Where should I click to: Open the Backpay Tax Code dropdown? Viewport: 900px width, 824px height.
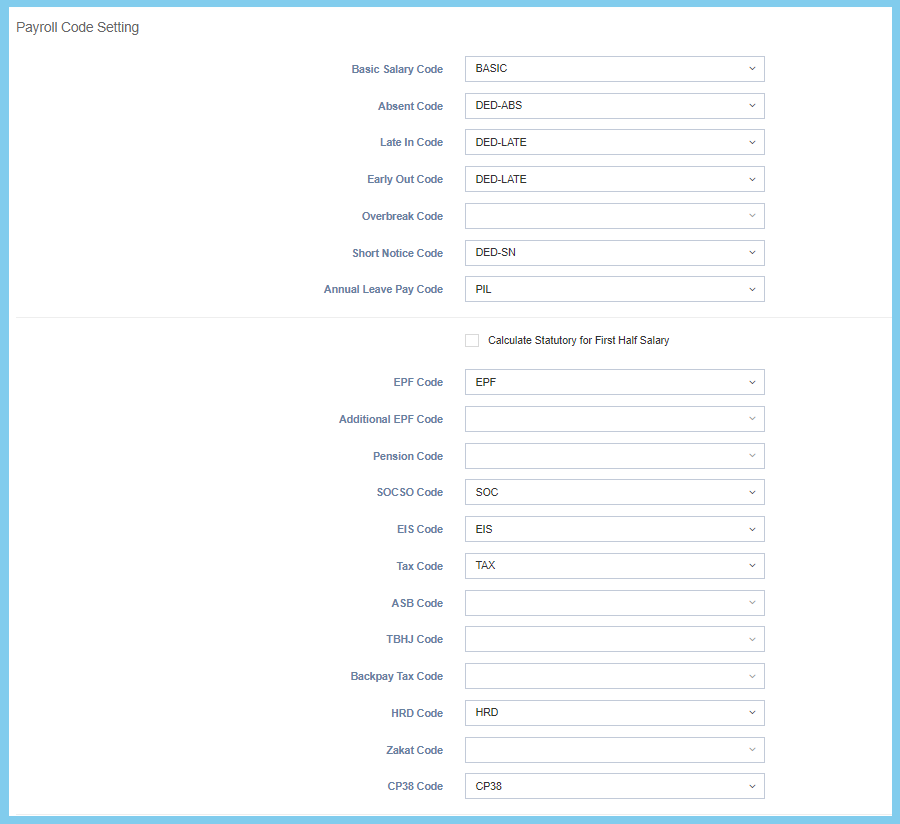coord(614,676)
